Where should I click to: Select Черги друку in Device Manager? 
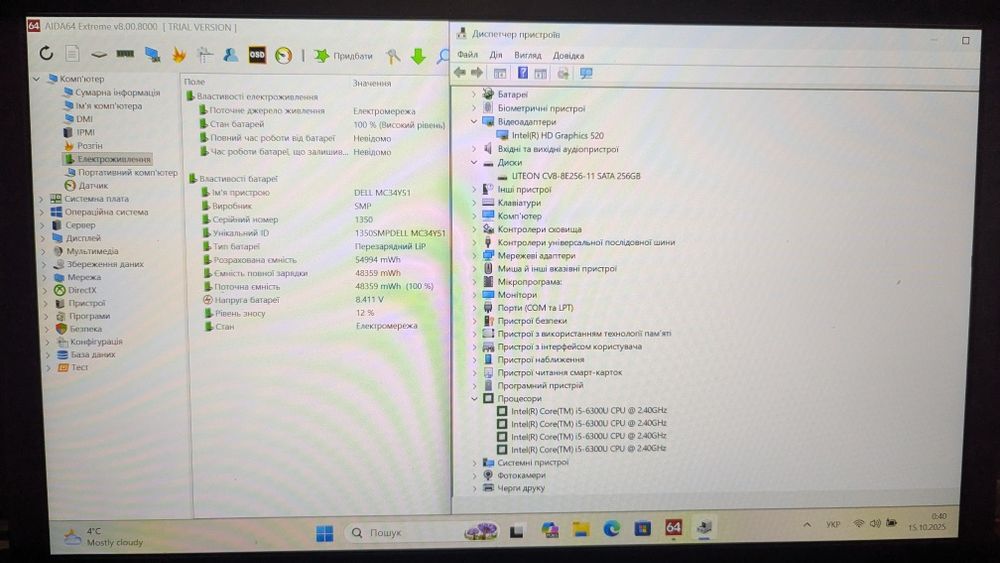click(x=520, y=488)
